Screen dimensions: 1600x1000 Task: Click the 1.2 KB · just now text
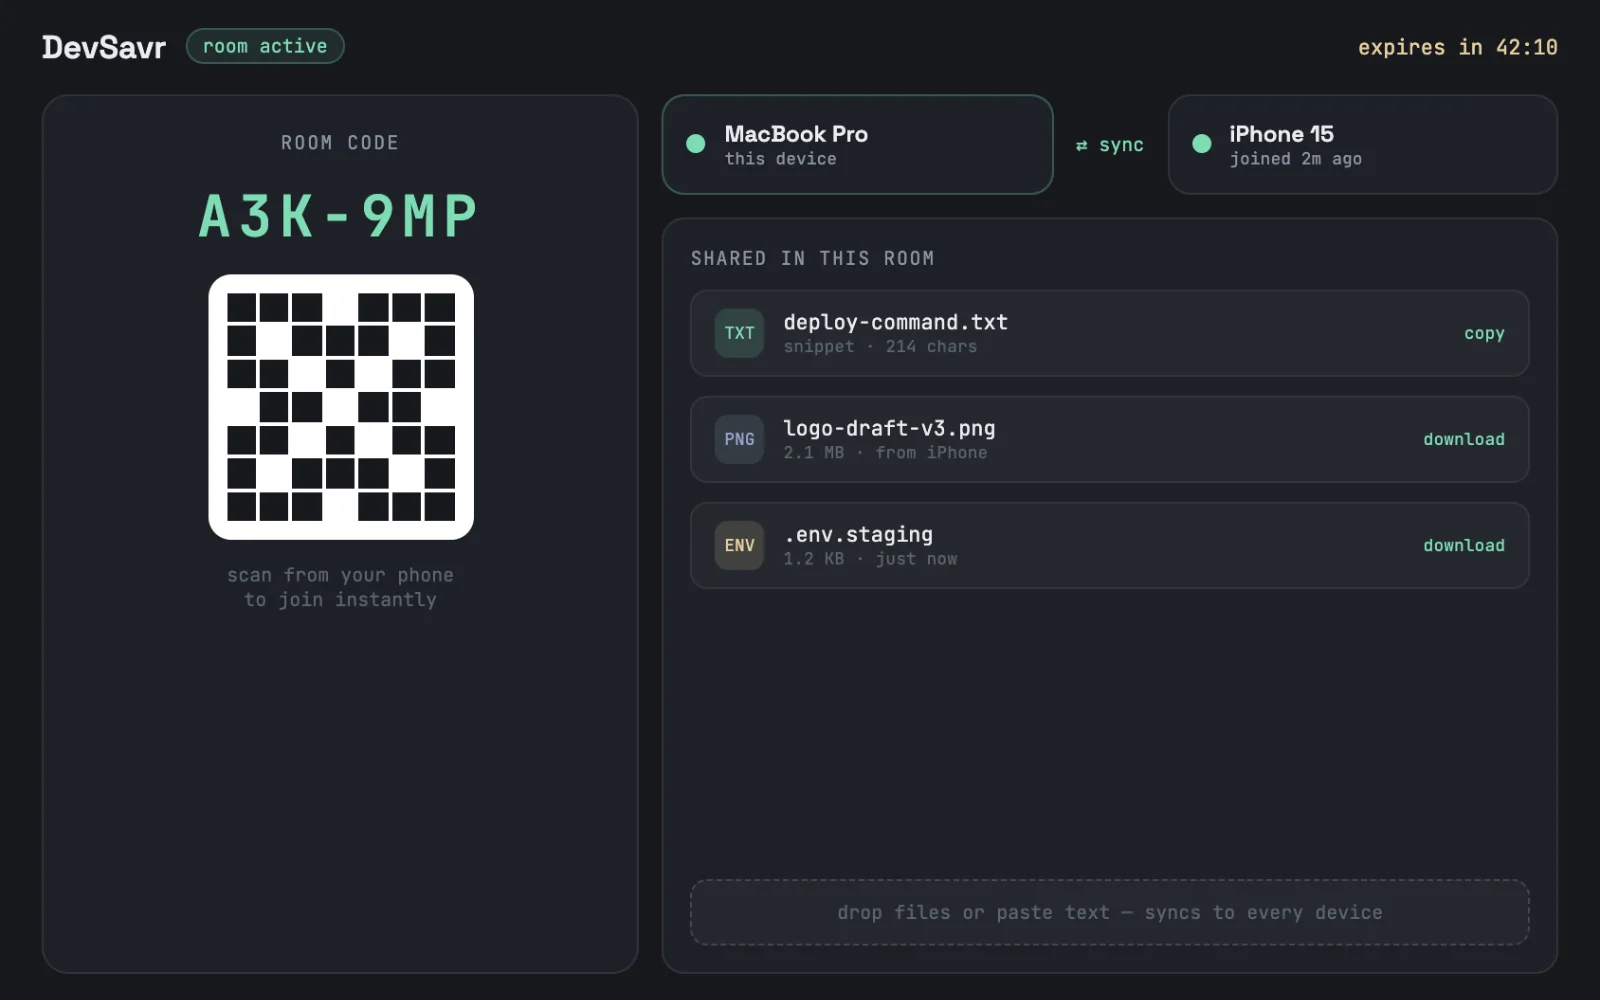pos(870,559)
